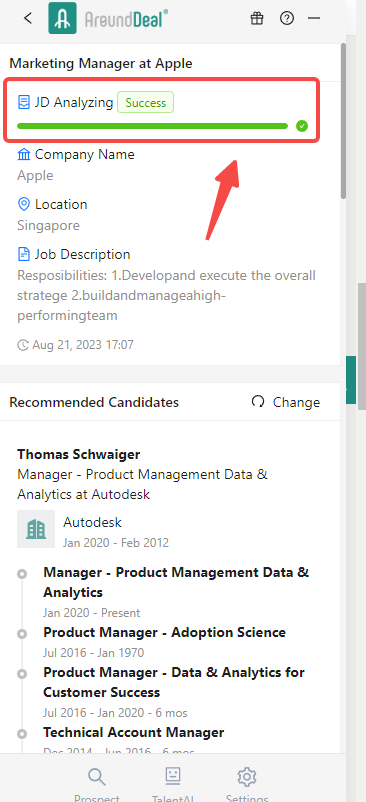
Task: Click the Autodesk company logo thumbnail
Action: coord(36,529)
